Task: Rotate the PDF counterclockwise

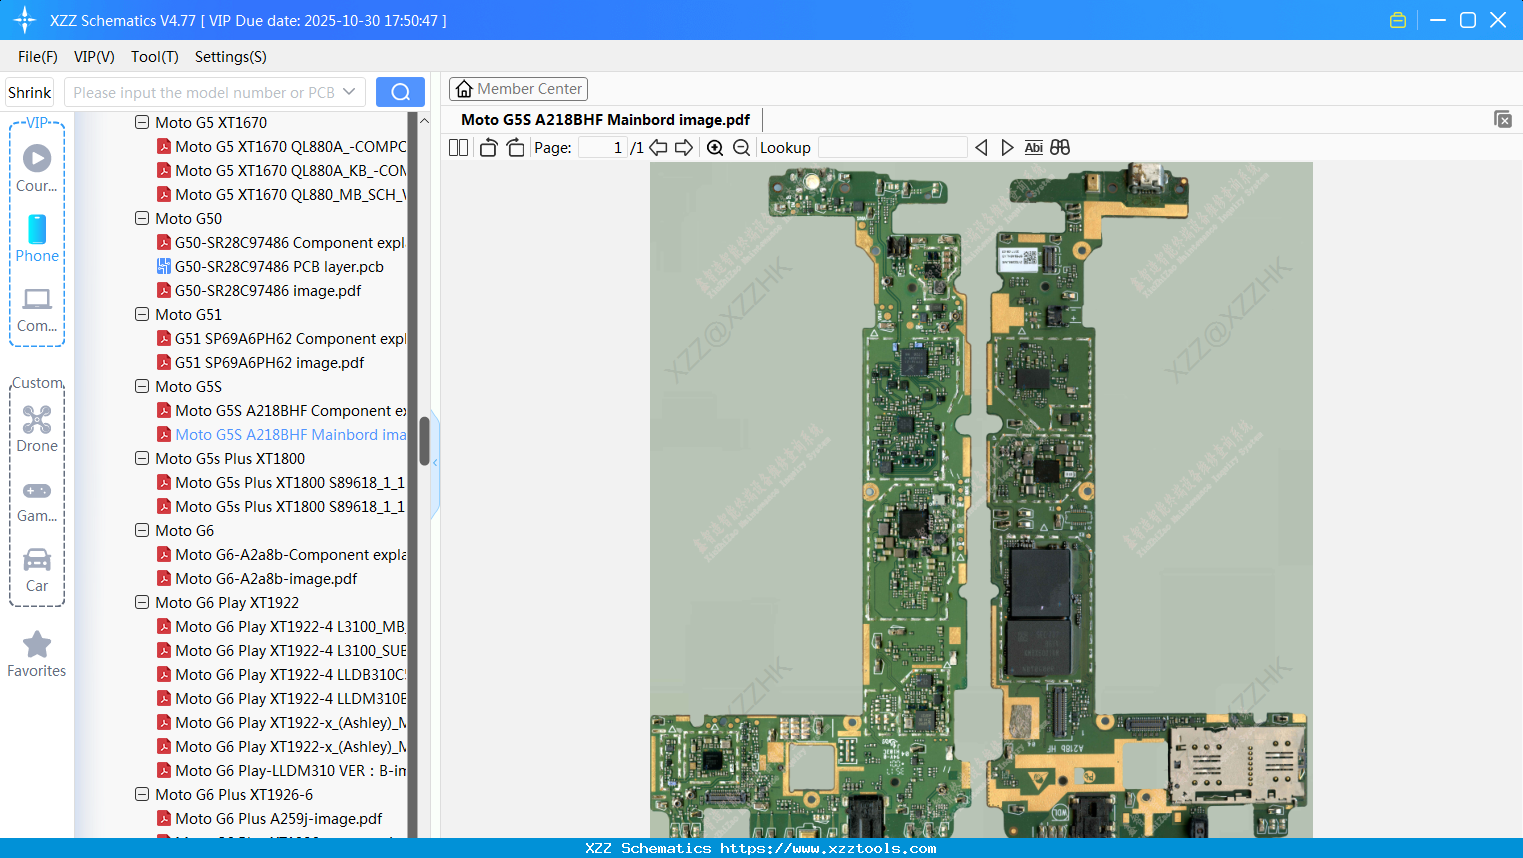Action: (487, 147)
